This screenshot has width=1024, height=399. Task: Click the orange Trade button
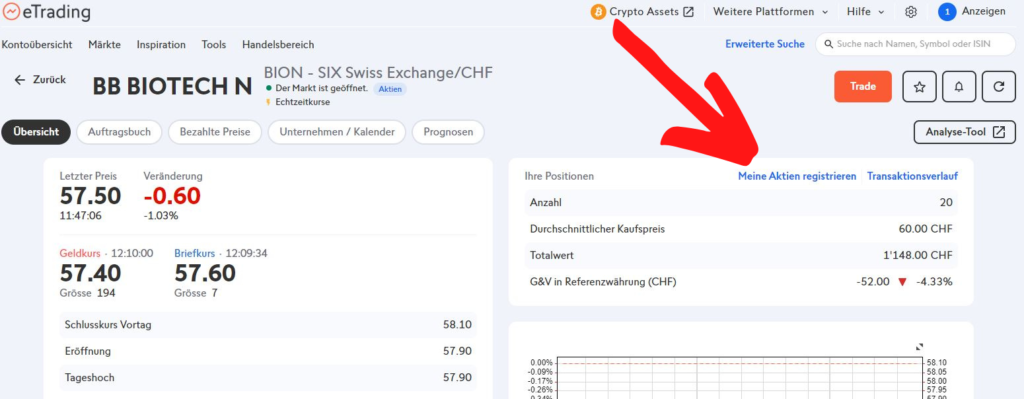pyautogui.click(x=863, y=87)
